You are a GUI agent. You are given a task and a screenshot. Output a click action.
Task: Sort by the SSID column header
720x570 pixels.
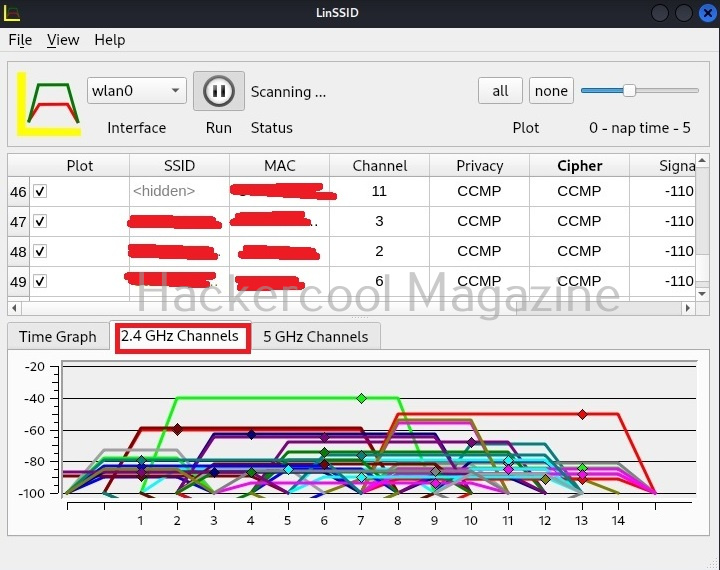(x=180, y=165)
